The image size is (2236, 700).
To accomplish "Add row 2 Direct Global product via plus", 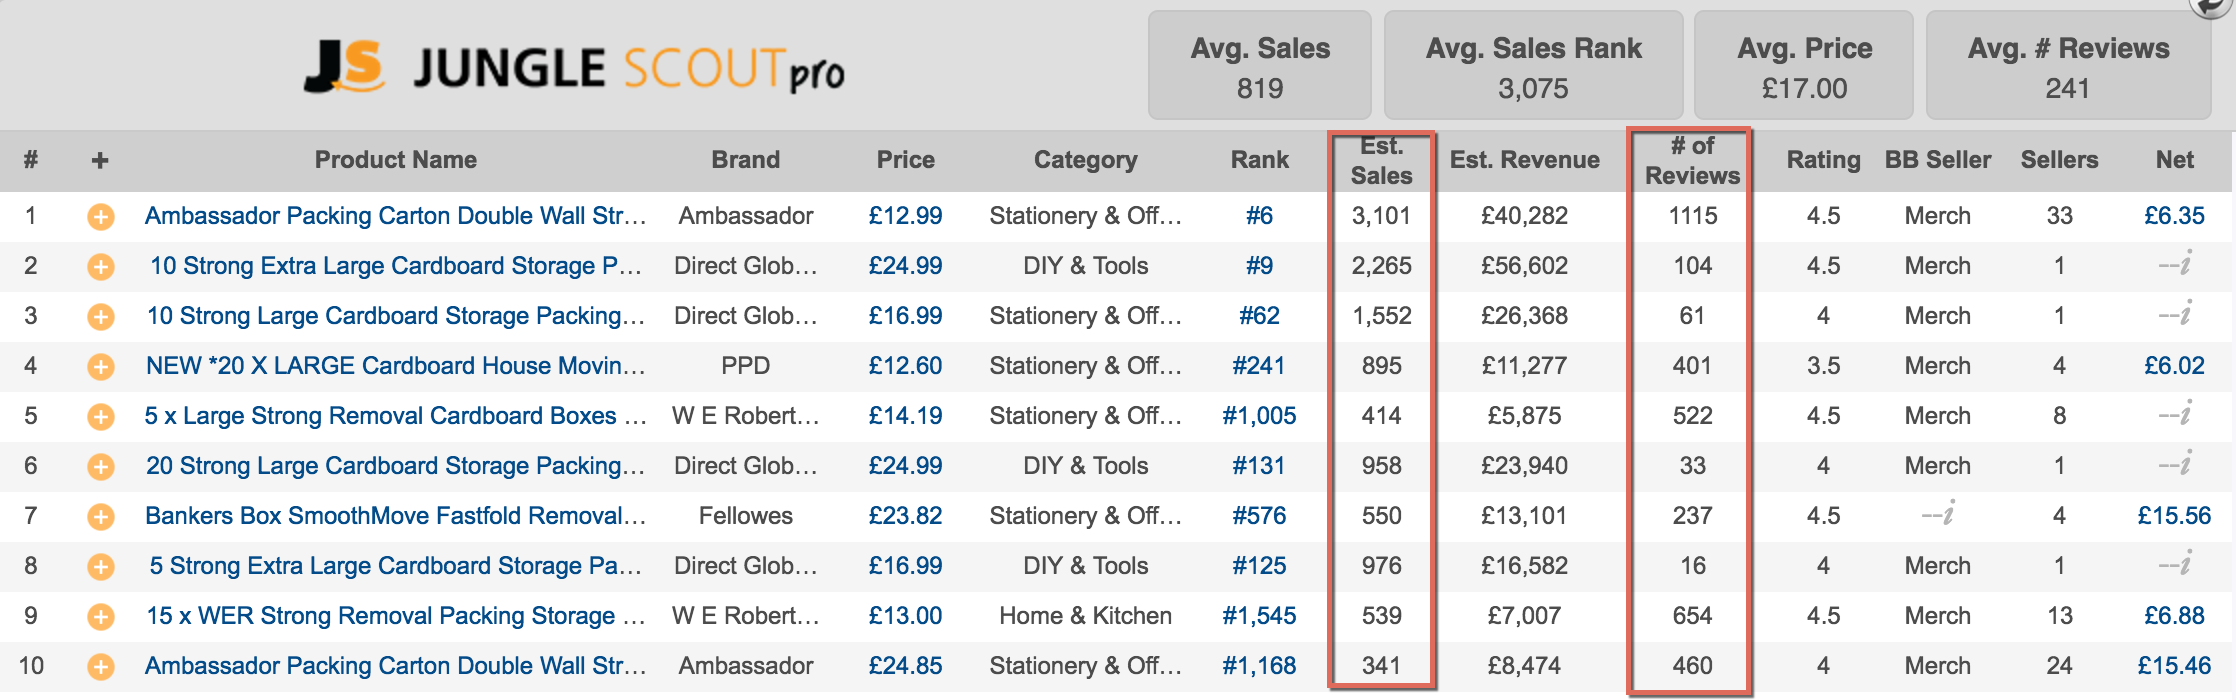I will (x=101, y=267).
